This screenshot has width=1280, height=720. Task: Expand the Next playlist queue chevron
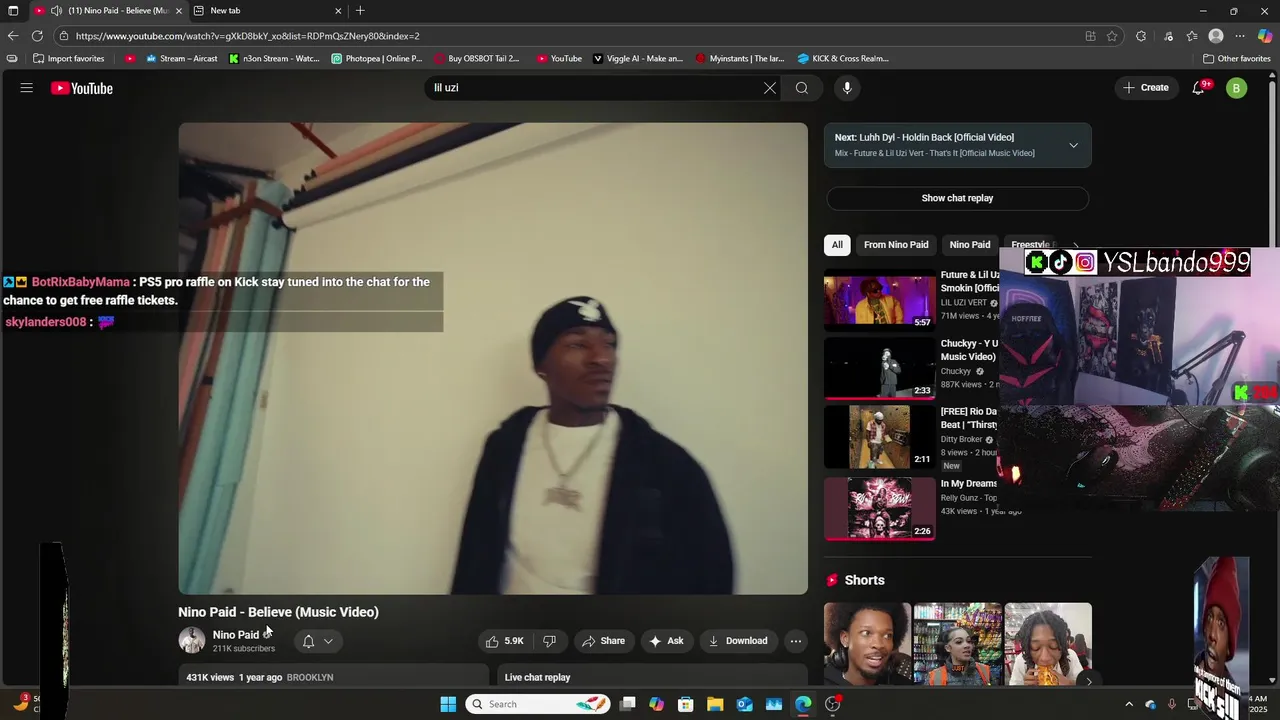pos(1073,145)
